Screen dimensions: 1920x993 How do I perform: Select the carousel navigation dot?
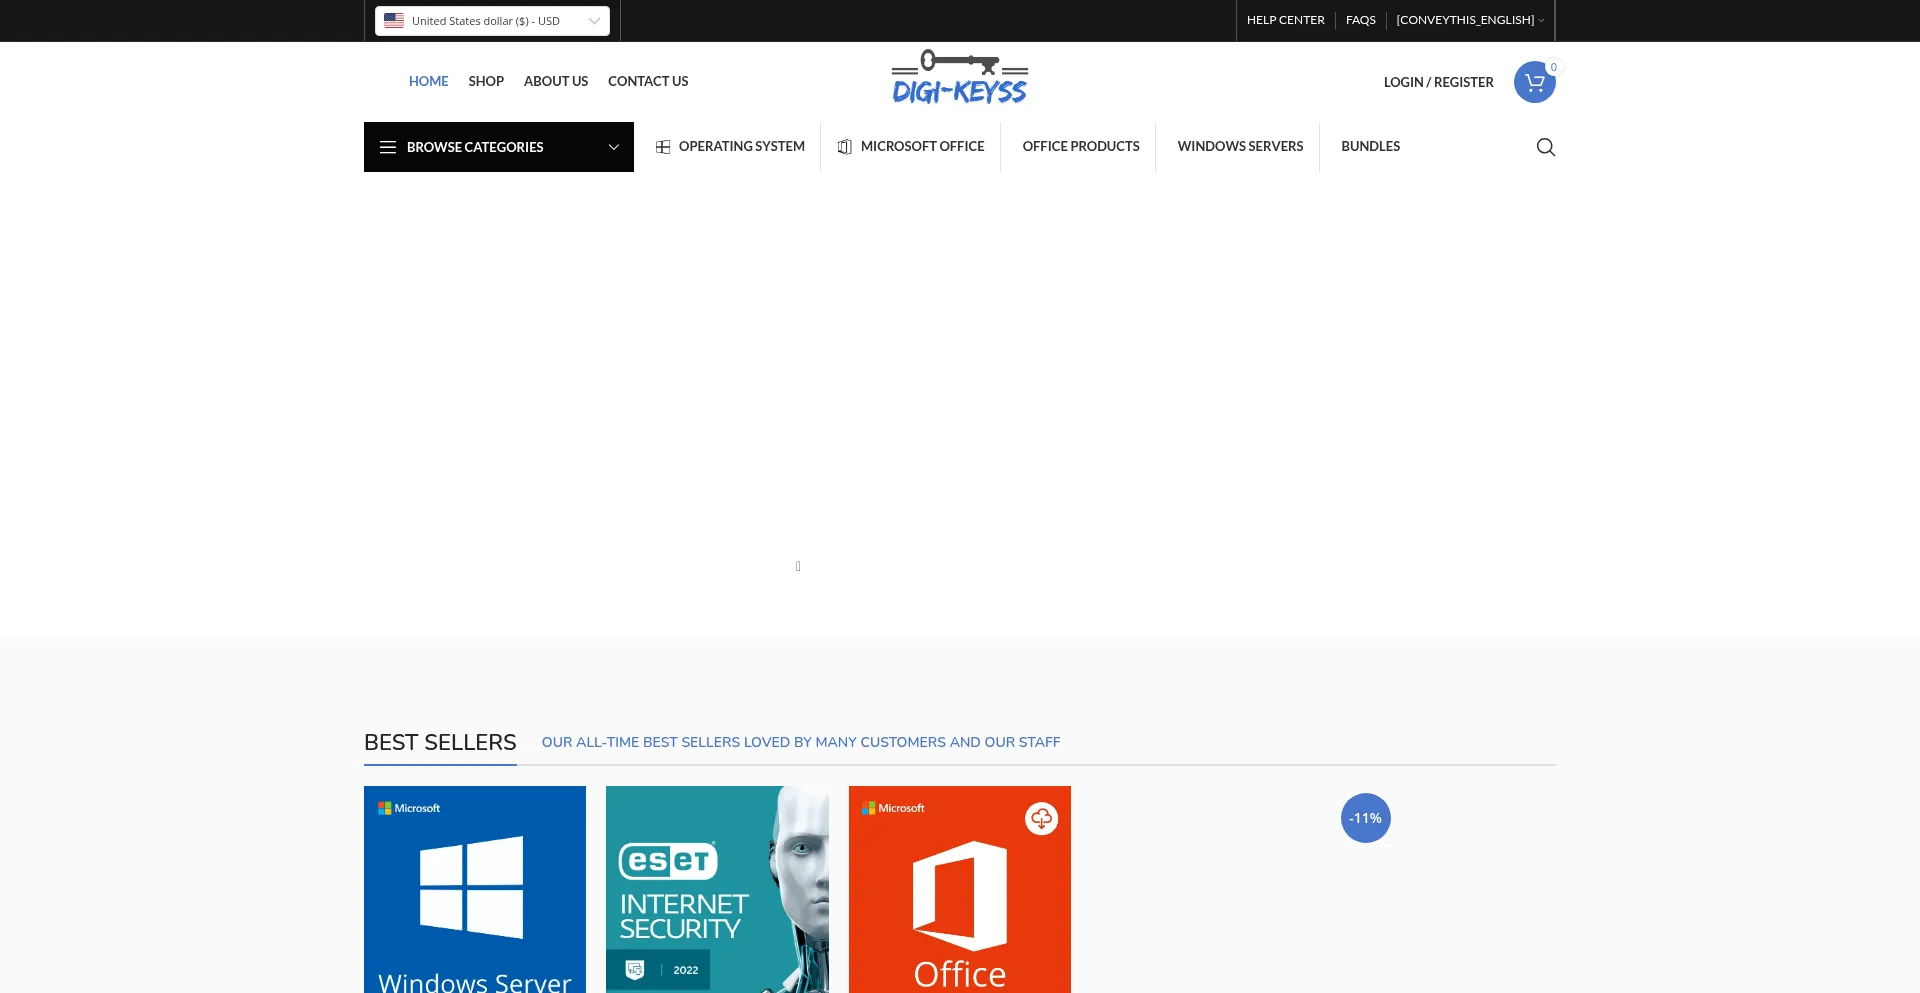[x=798, y=566]
